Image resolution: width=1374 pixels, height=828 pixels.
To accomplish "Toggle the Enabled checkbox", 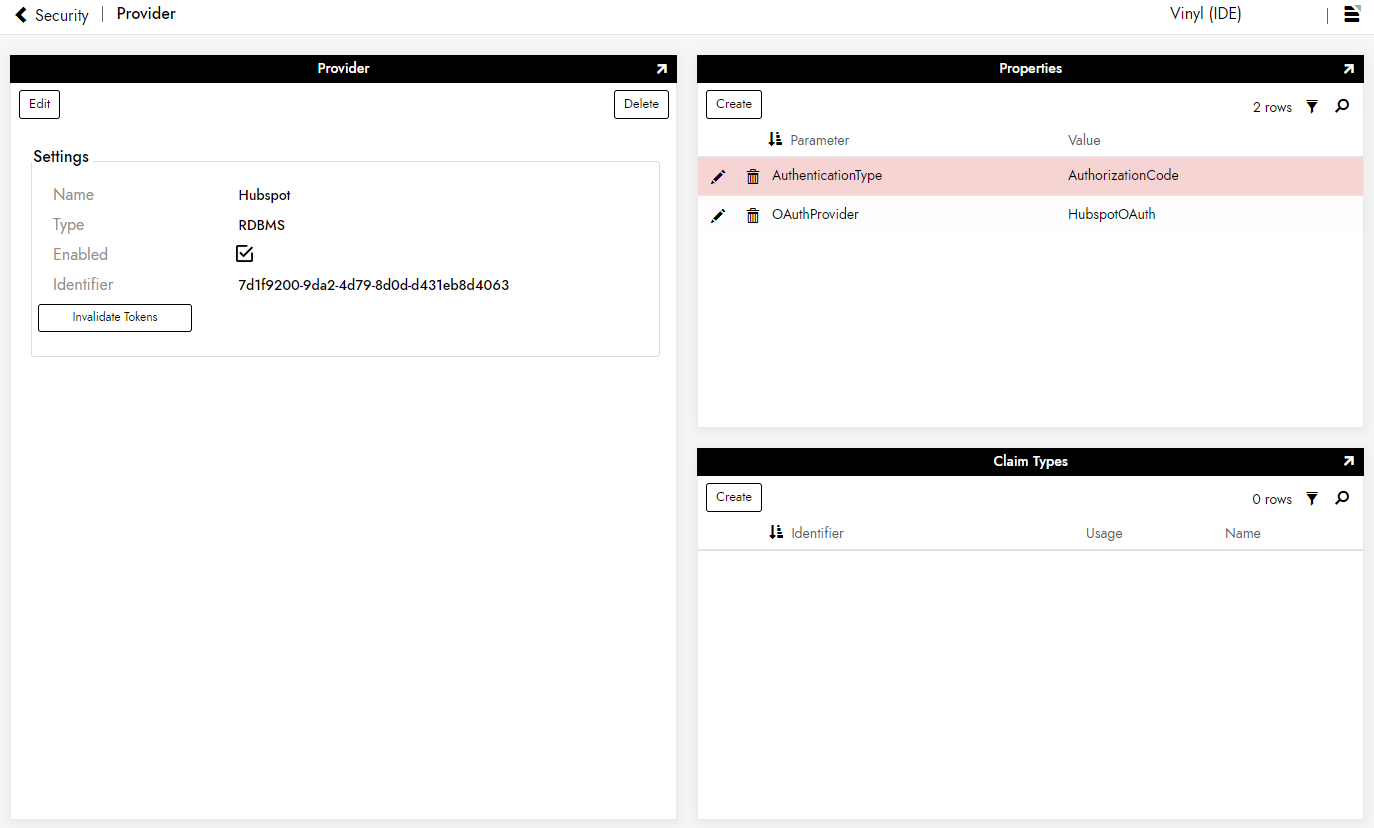I will 245,254.
